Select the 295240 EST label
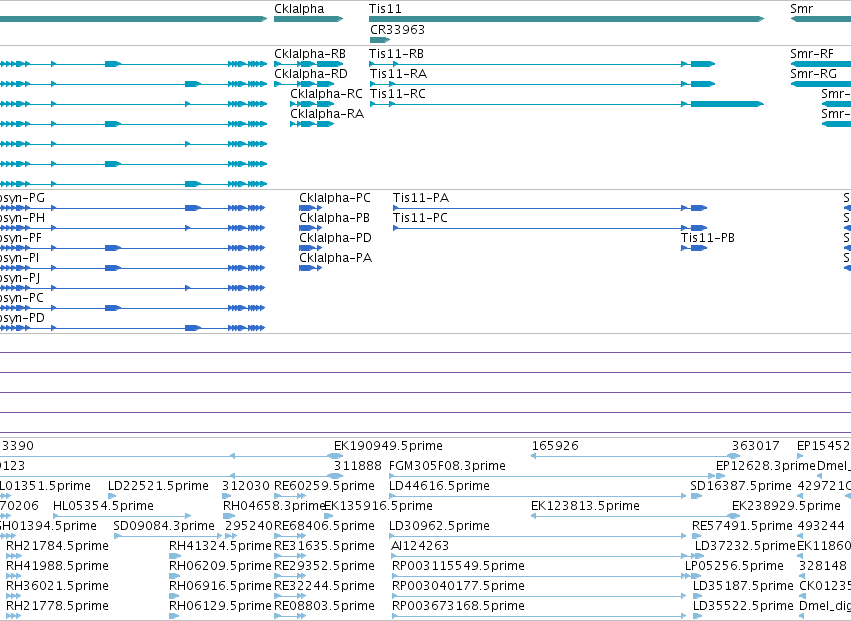Image resolution: width=851 pixels, height=621 pixels. click(x=249, y=526)
